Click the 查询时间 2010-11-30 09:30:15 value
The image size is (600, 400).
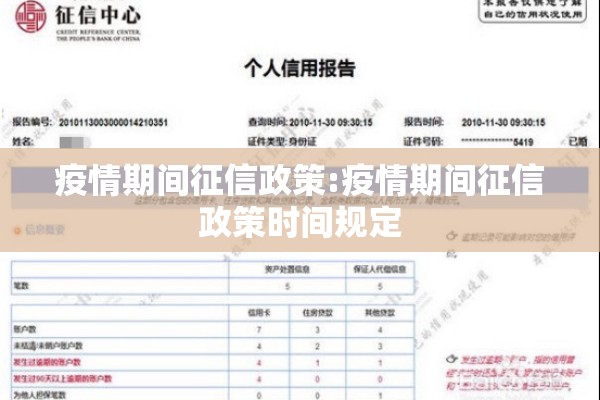(x=331, y=122)
